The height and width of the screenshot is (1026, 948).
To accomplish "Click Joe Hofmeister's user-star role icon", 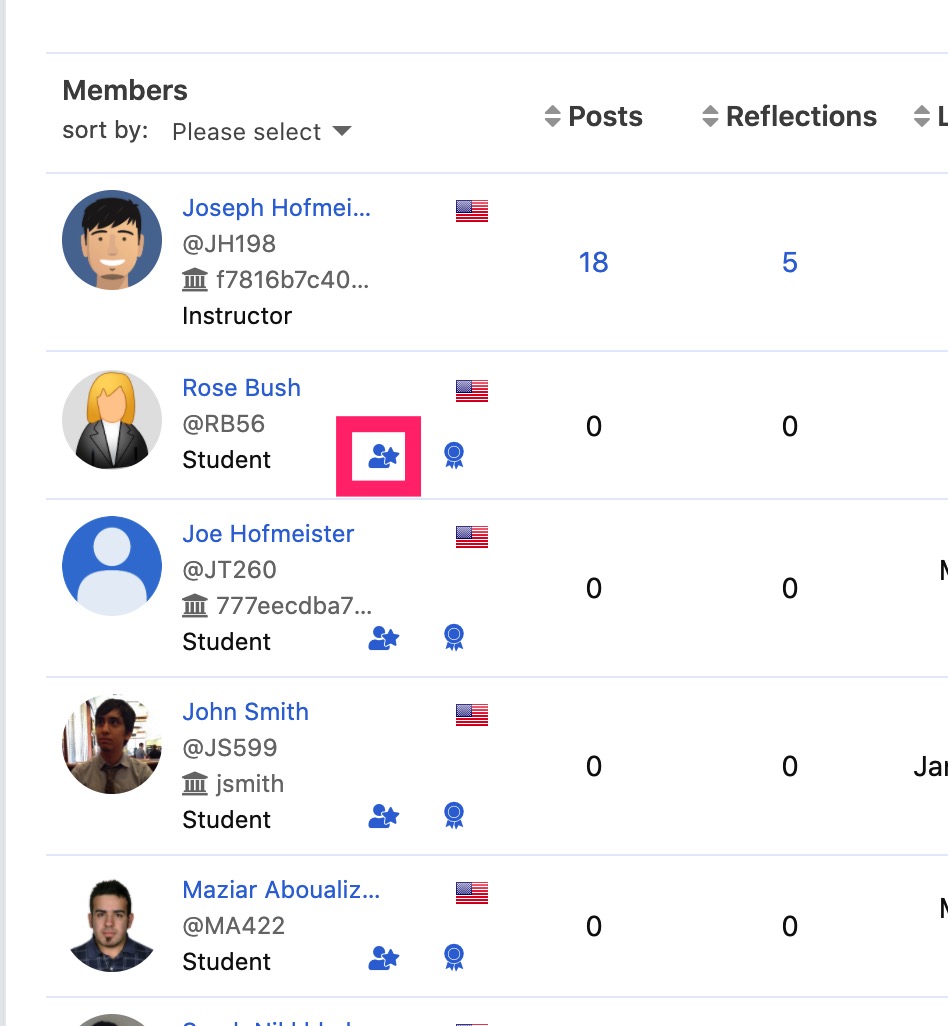I will pyautogui.click(x=384, y=638).
